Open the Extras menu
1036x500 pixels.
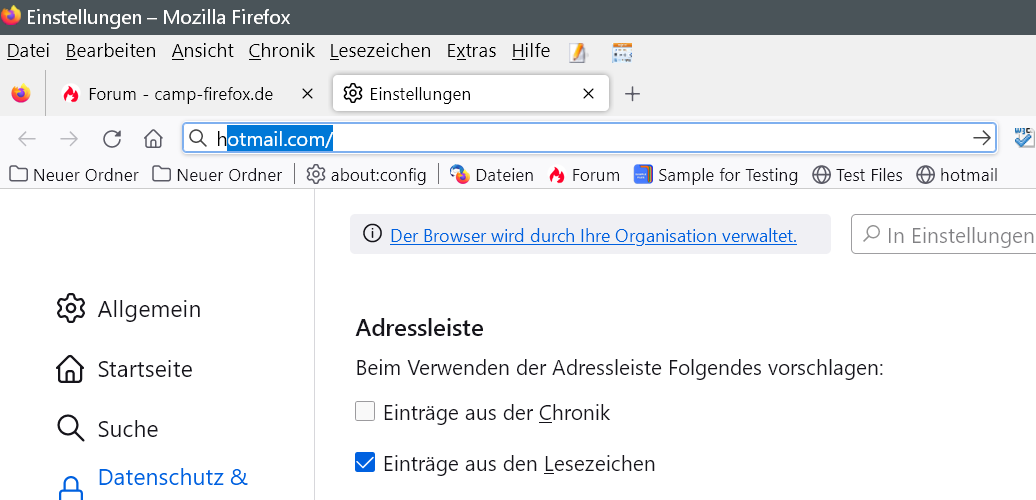click(470, 51)
